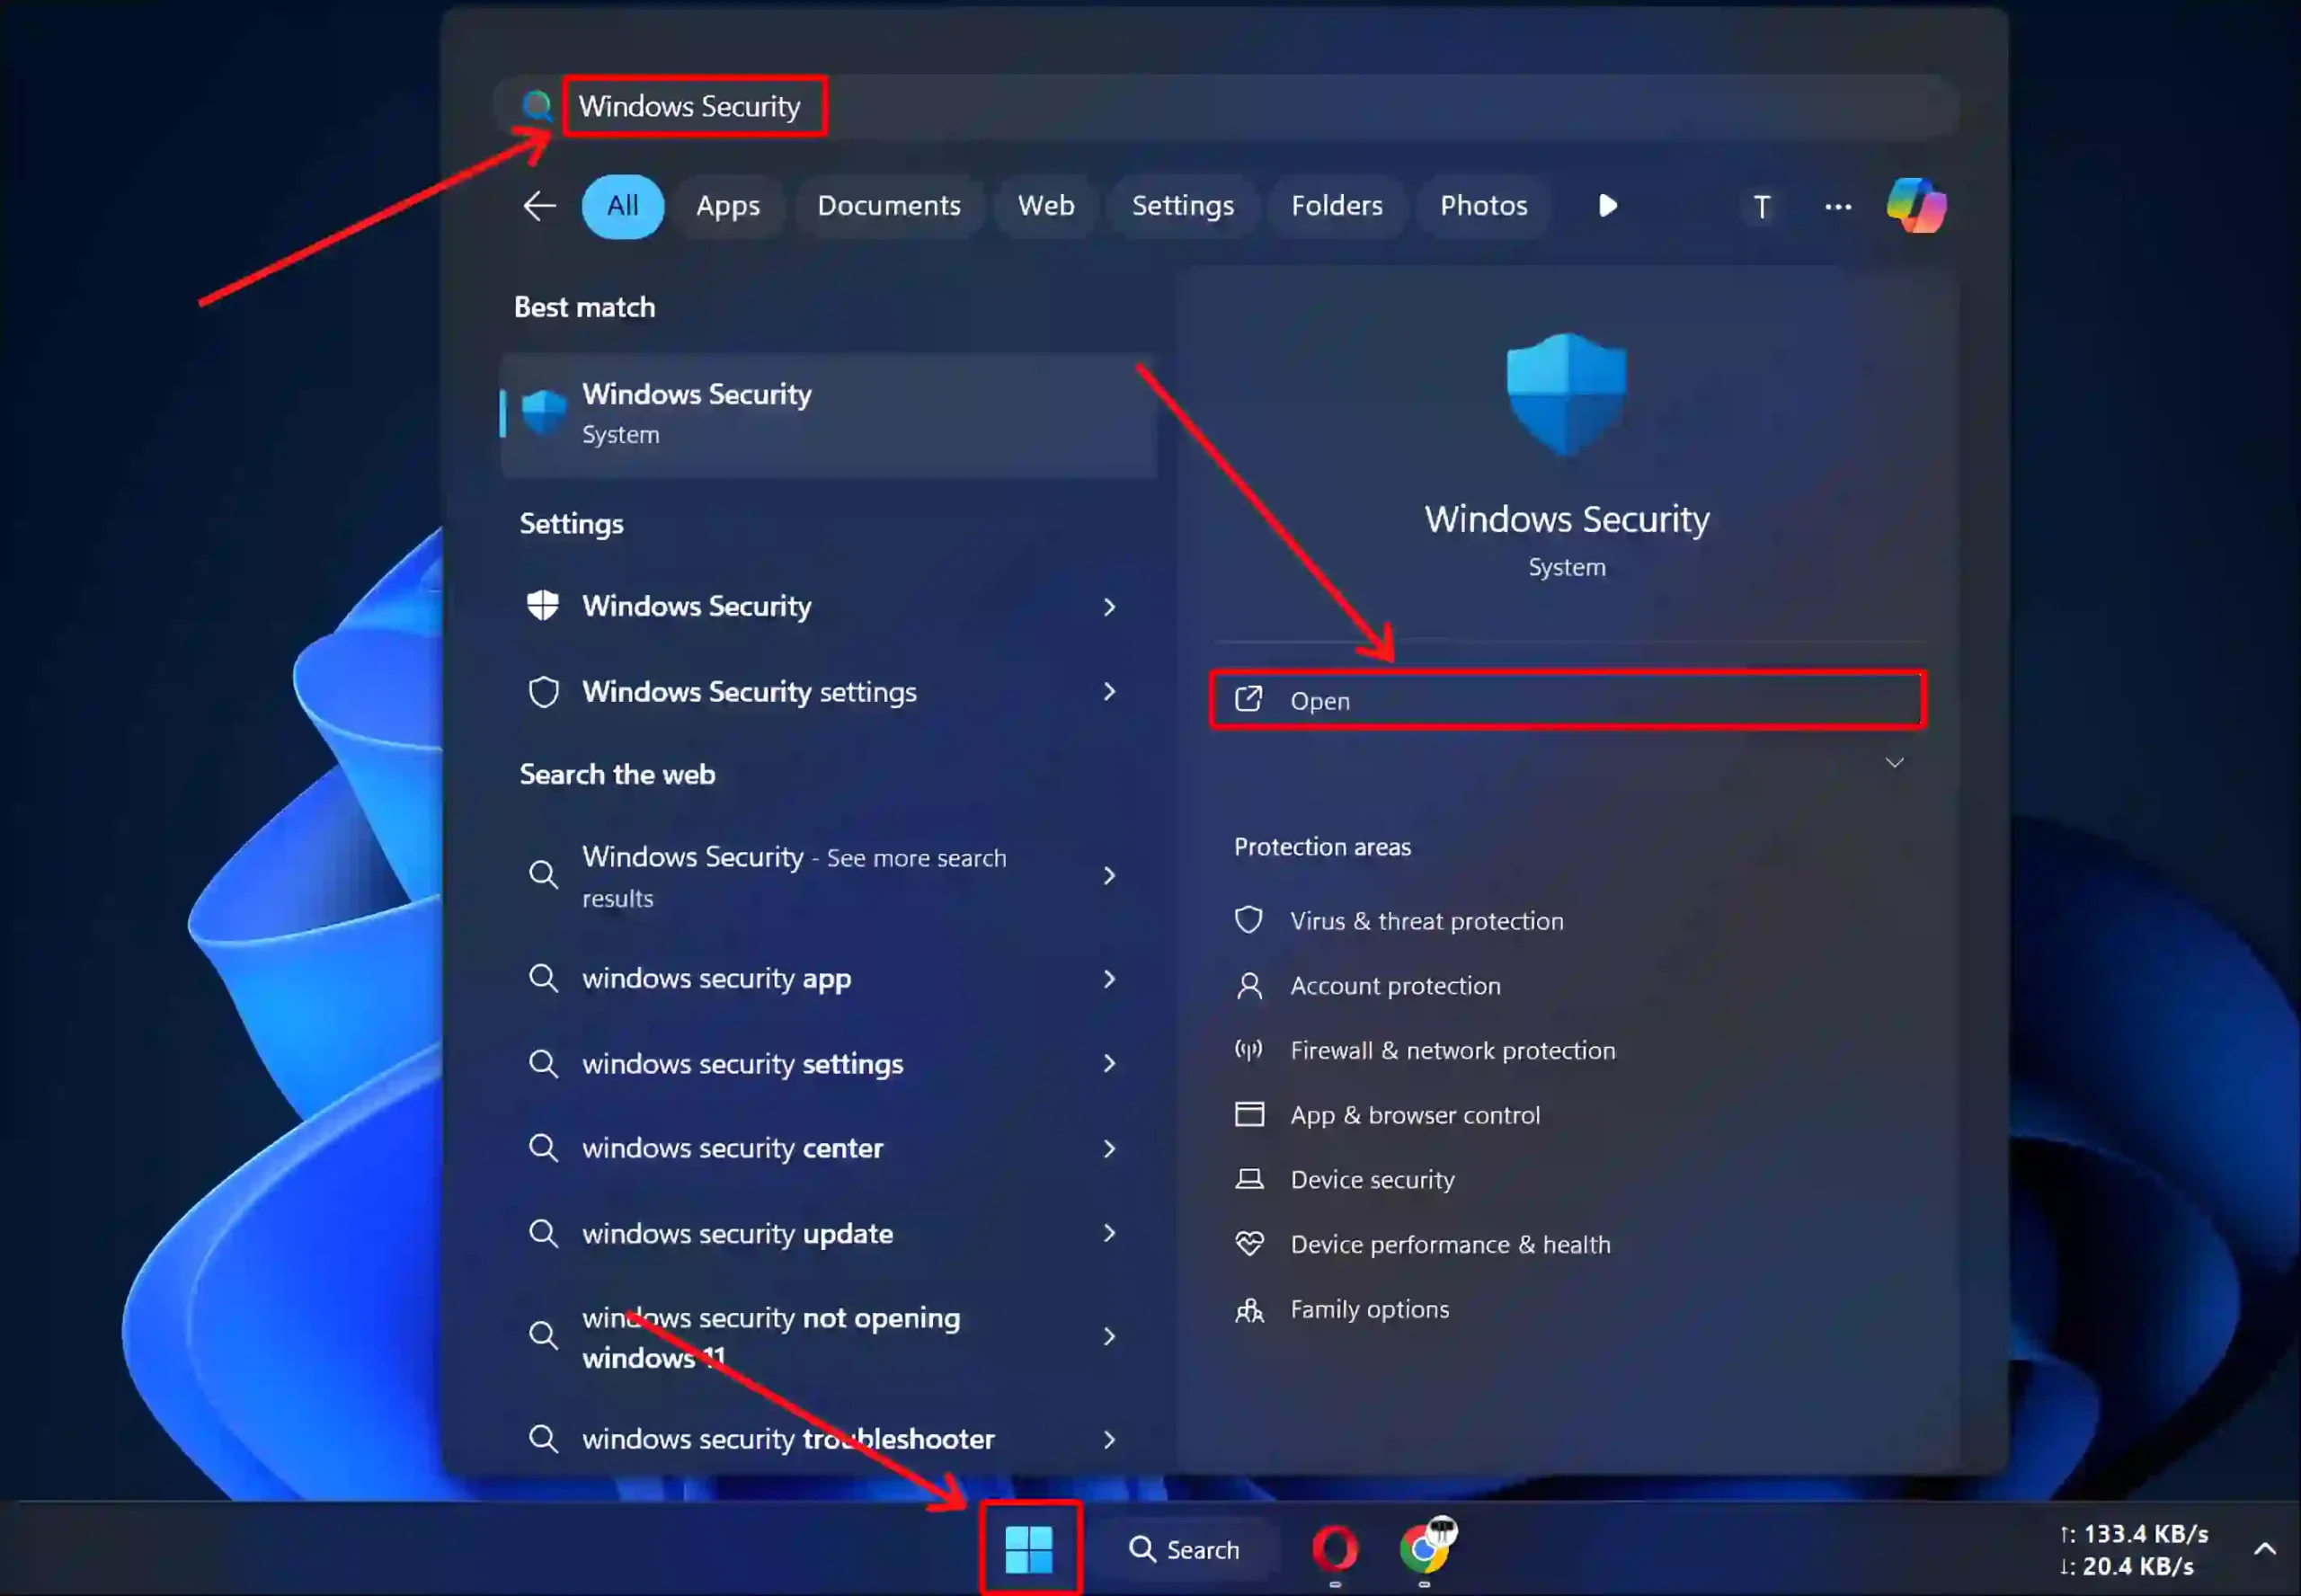Switch to the Photos filter tab
The height and width of the screenshot is (1596, 2301).
click(x=1483, y=206)
